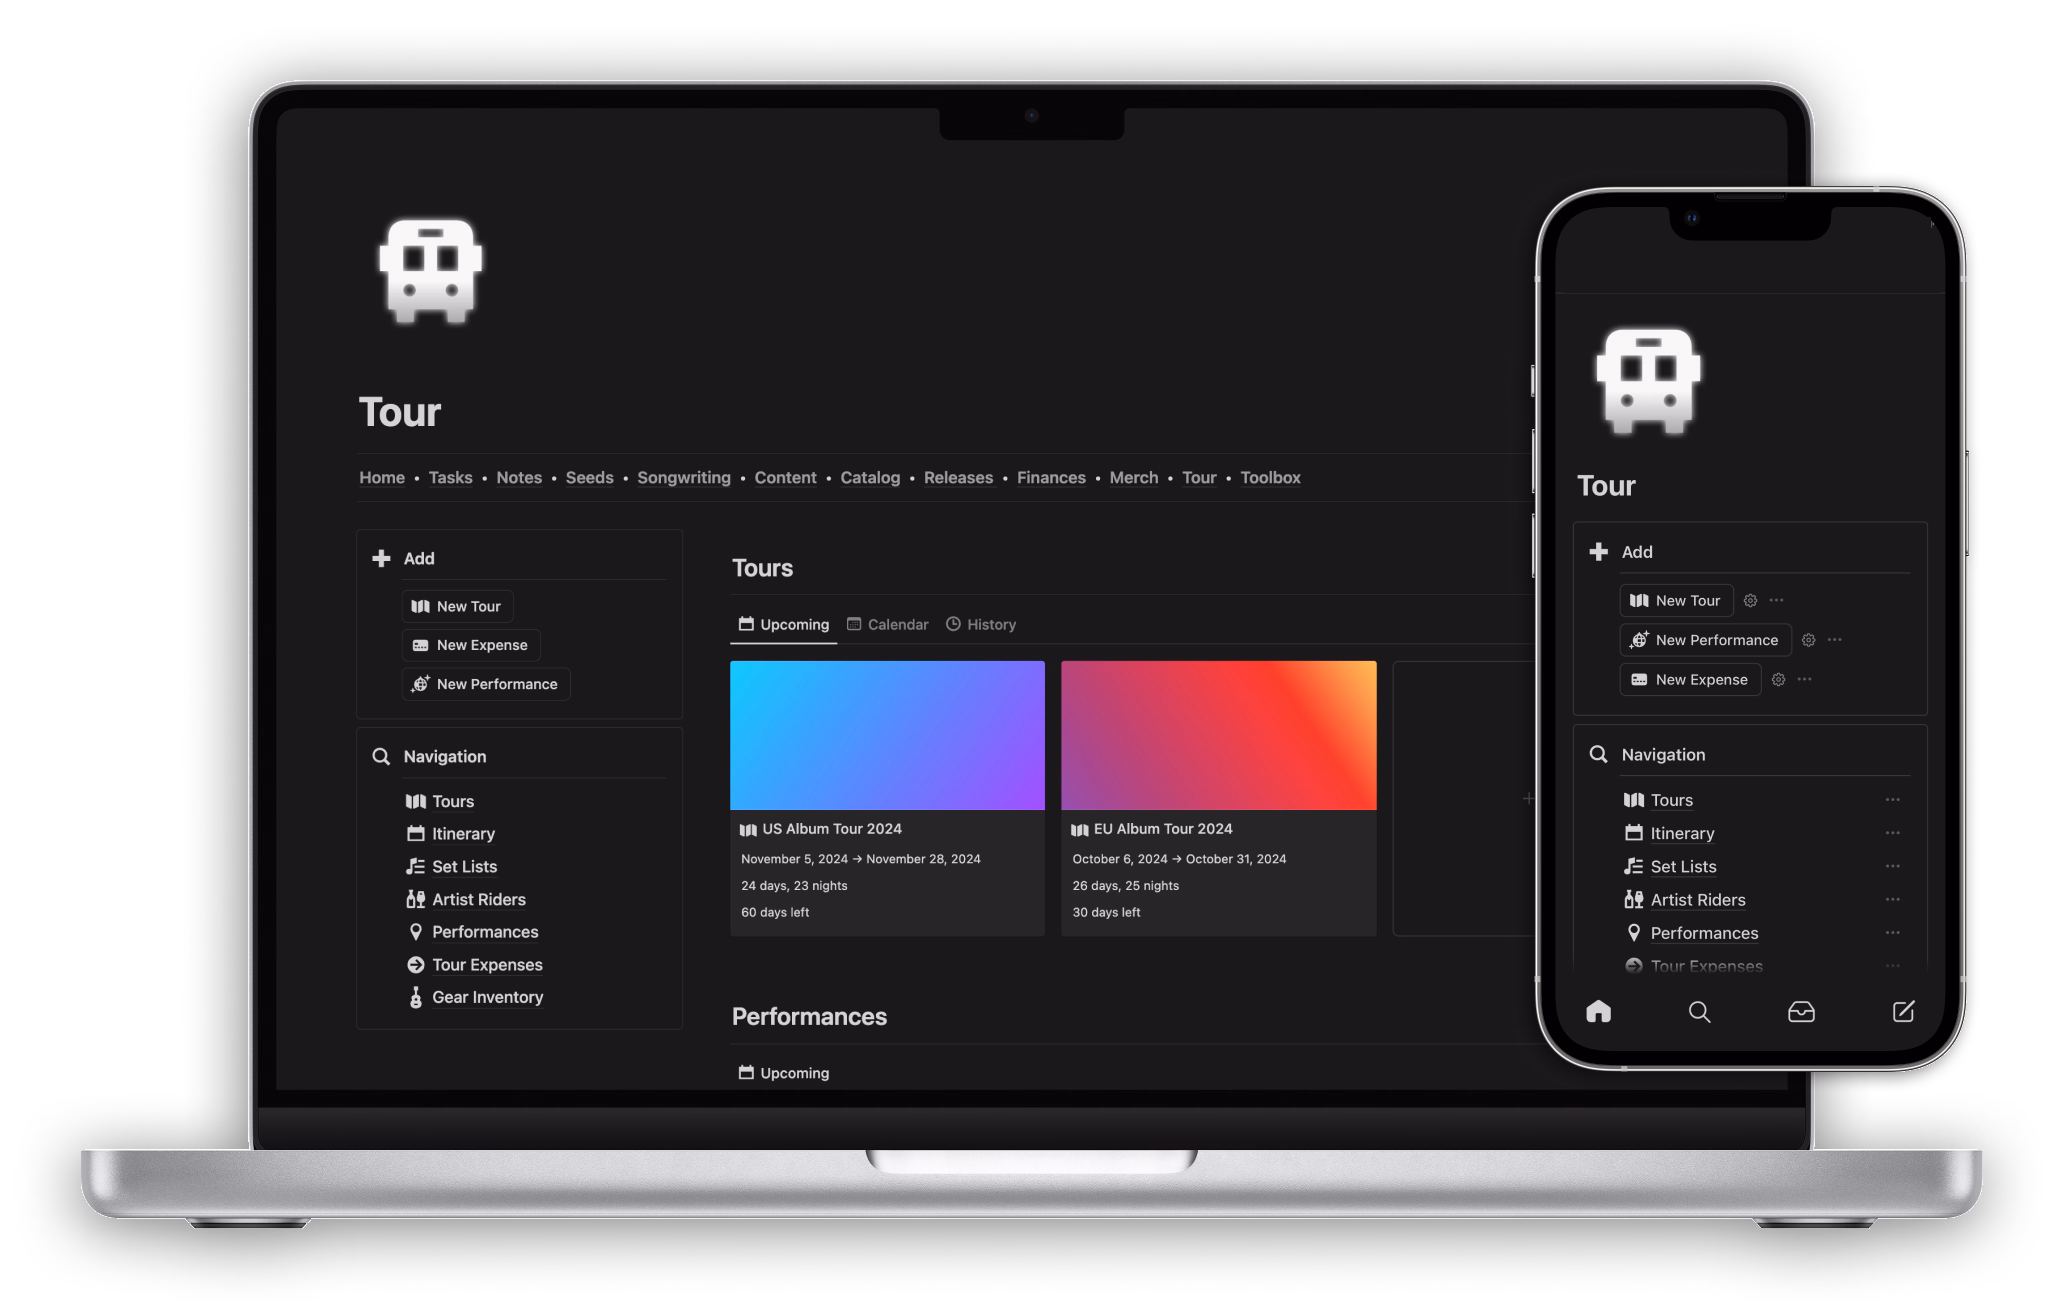Switch to the History tab under Tours

point(981,624)
